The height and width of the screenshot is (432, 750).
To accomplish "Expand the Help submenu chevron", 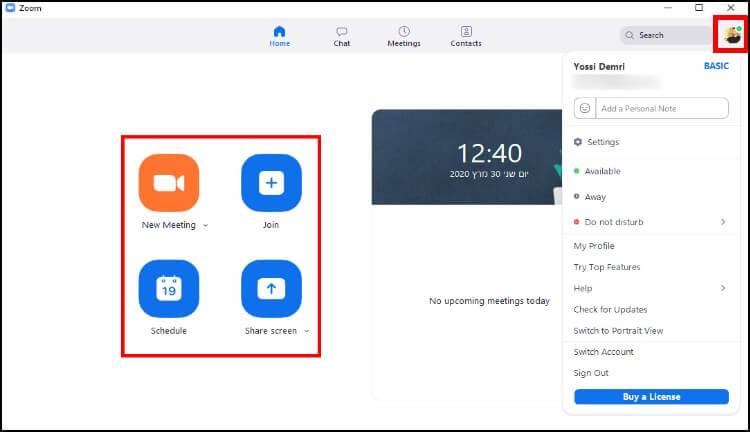I will pyautogui.click(x=723, y=288).
